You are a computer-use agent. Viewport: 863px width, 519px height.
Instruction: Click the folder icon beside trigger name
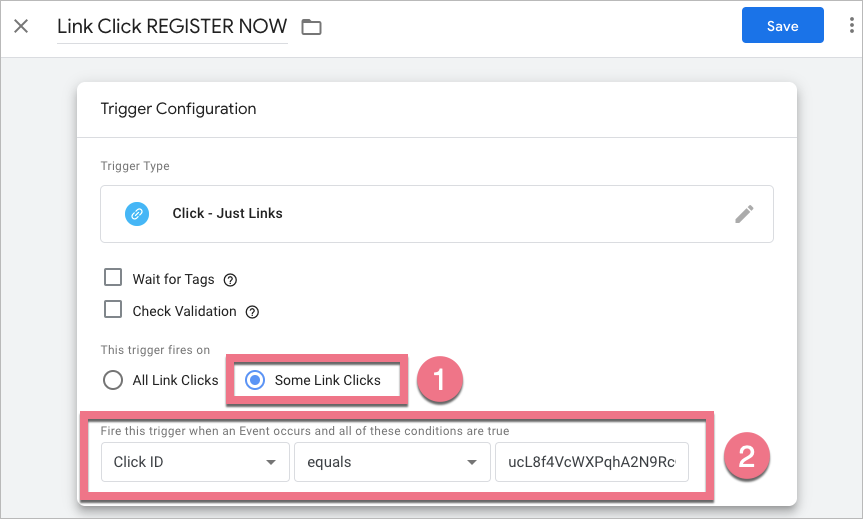[x=311, y=27]
